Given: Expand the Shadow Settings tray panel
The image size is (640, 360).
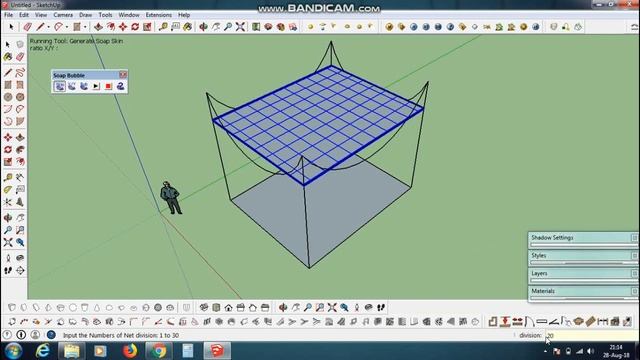Looking at the screenshot, I should [x=583, y=238].
